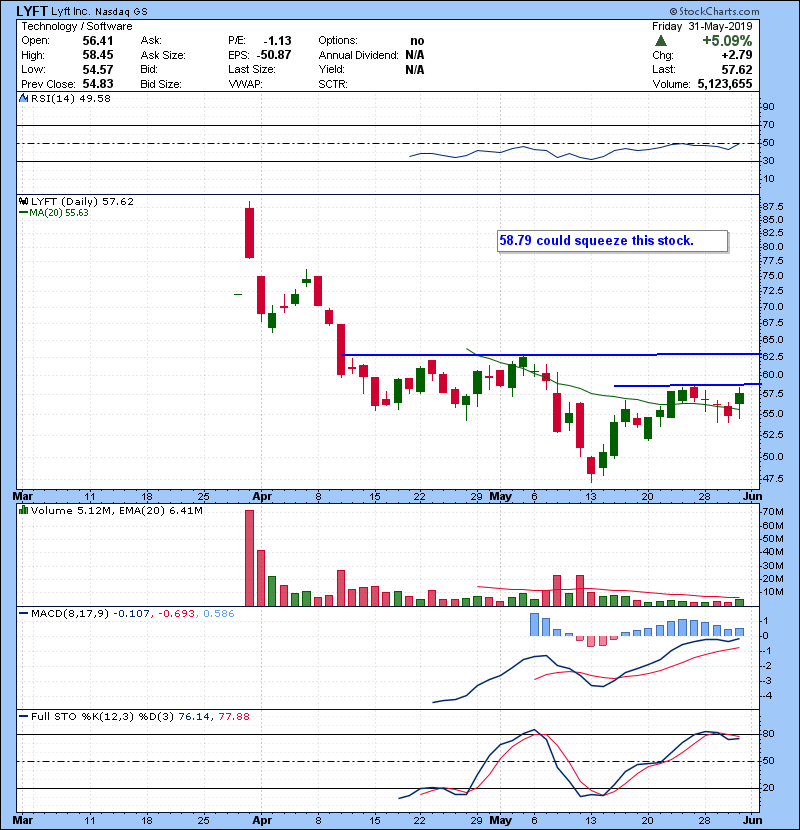Click the 'Volume 5.12M, EMA(20) 6.41M' label
Image resolution: width=800 pixels, height=830 pixels.
pos(116,510)
